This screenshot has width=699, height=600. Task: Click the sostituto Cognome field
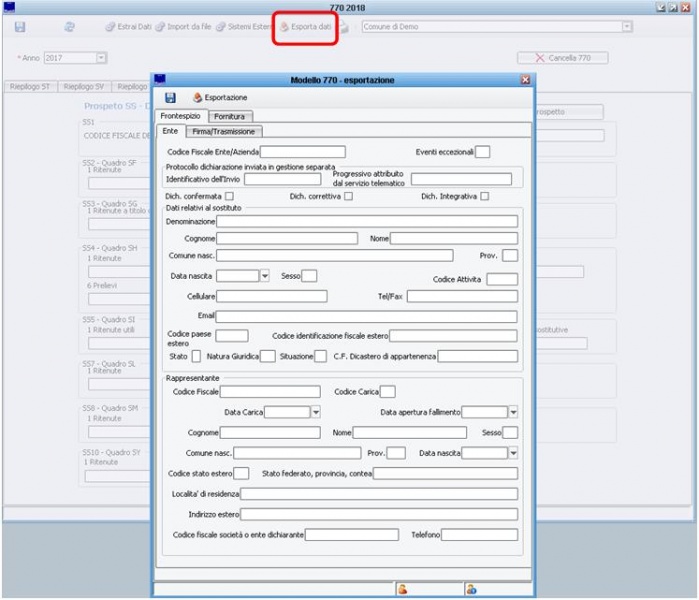(x=287, y=238)
